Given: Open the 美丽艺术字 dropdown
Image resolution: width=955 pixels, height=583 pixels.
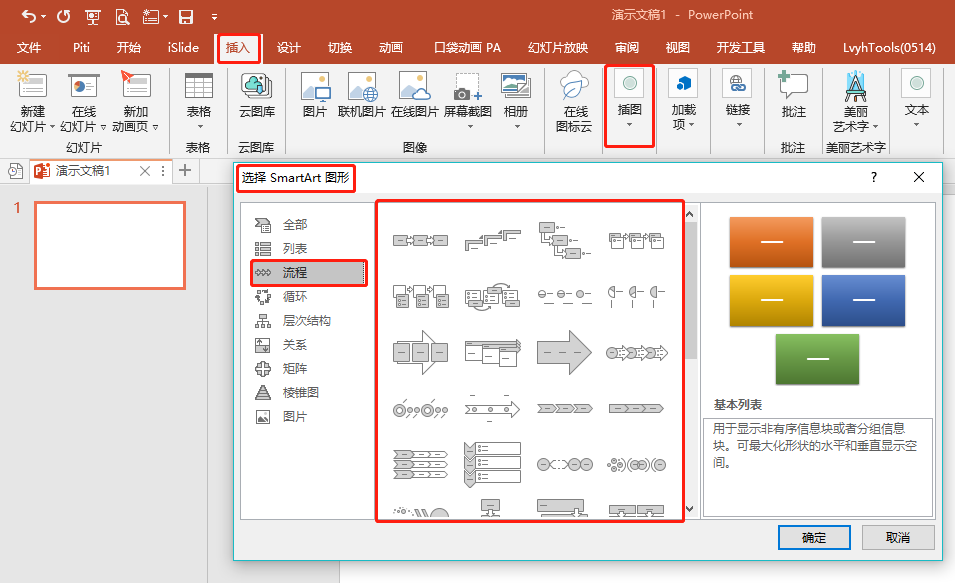Looking at the screenshot, I should pos(875,127).
